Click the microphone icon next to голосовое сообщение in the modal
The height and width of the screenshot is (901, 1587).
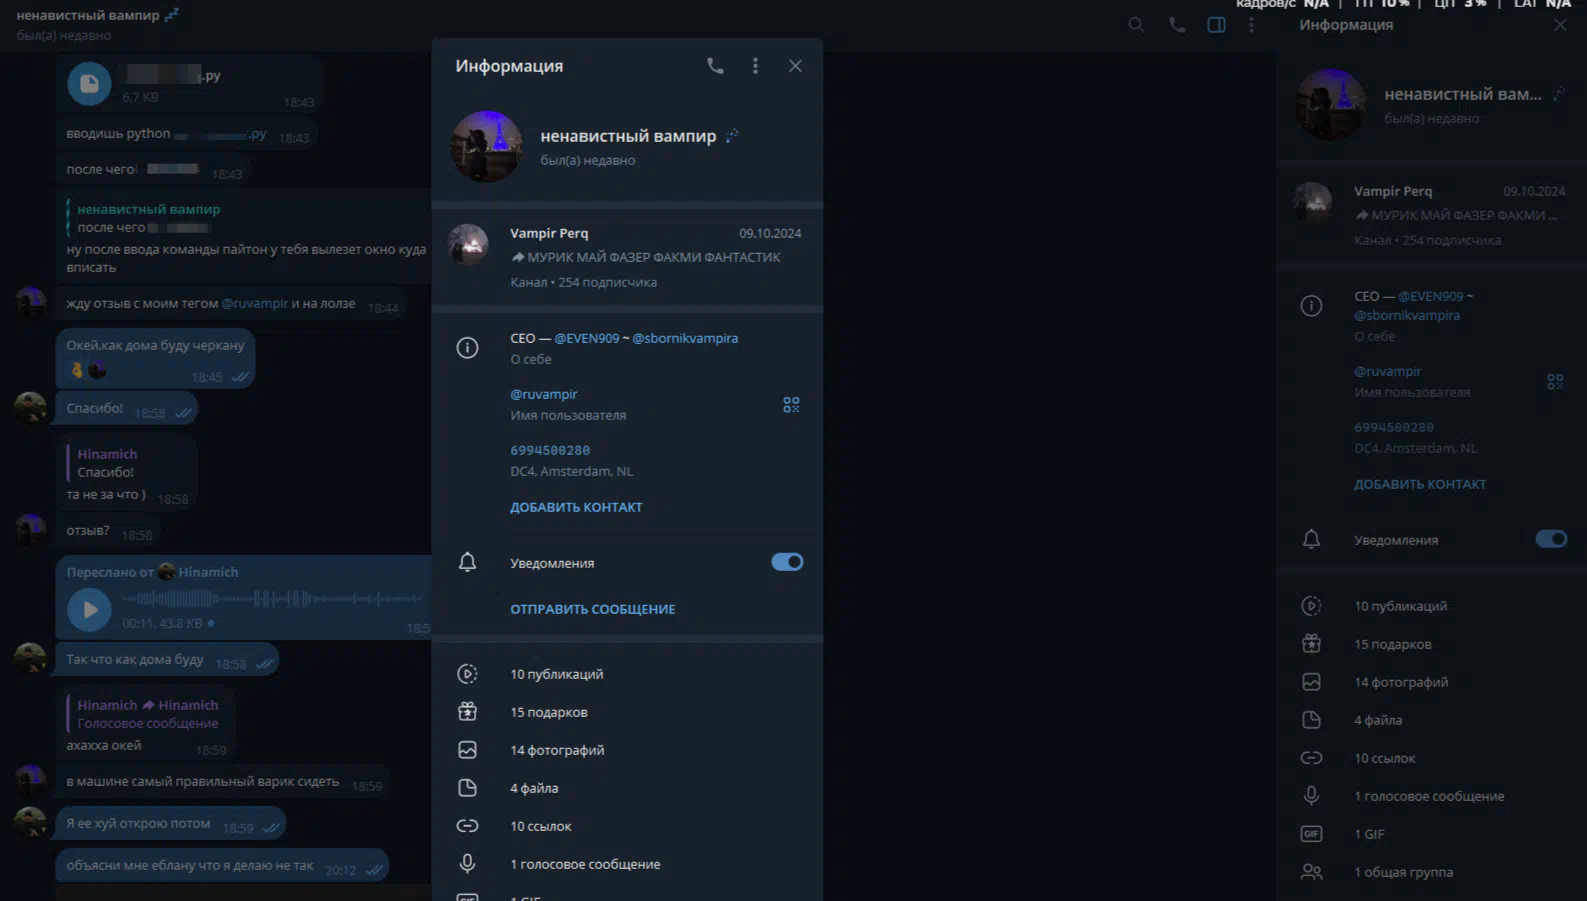pos(467,864)
